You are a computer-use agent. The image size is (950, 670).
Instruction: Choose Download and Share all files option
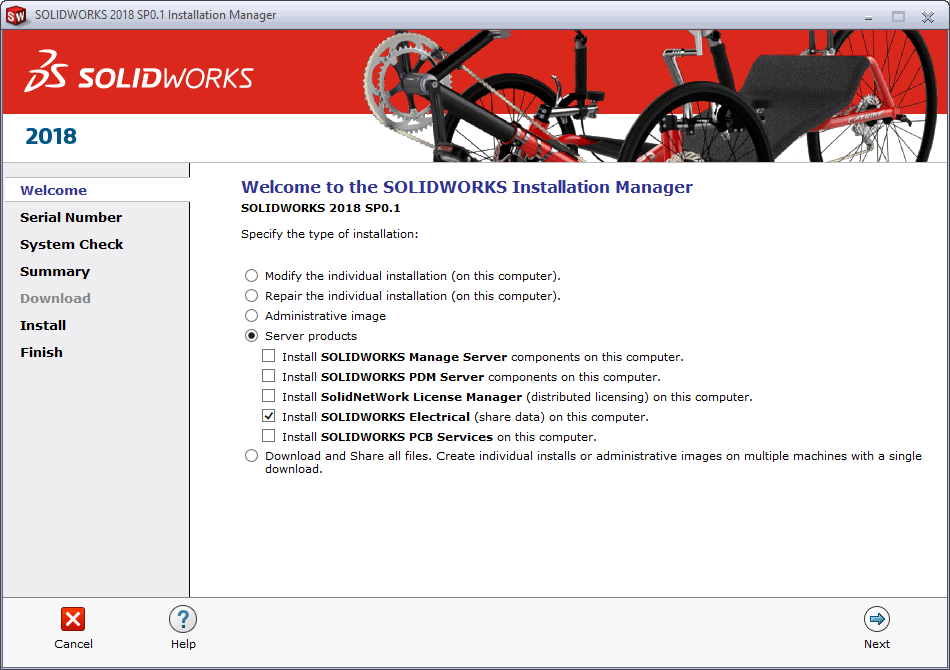[x=251, y=456]
